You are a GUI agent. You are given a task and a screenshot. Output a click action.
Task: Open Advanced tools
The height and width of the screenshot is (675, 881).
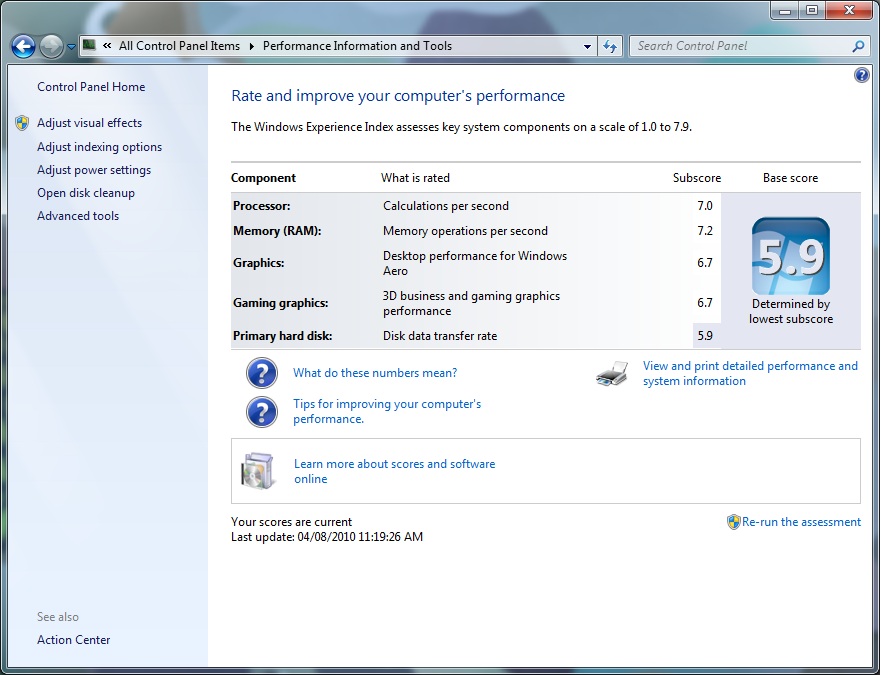[x=78, y=216]
